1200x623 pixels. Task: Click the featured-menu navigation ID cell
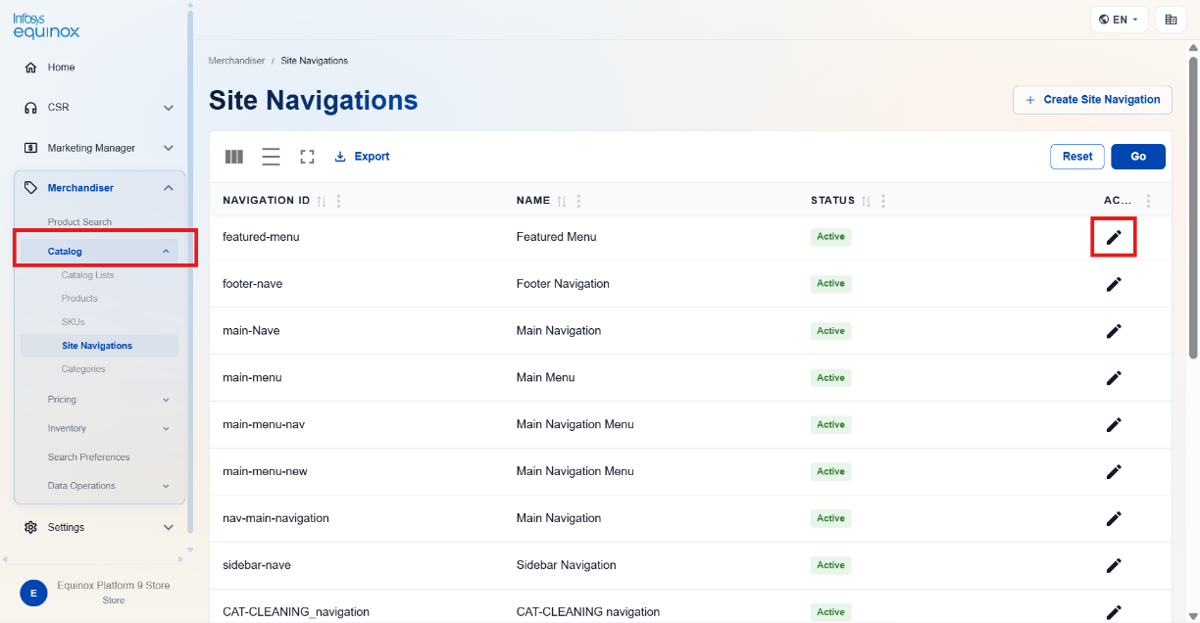[x=261, y=237]
